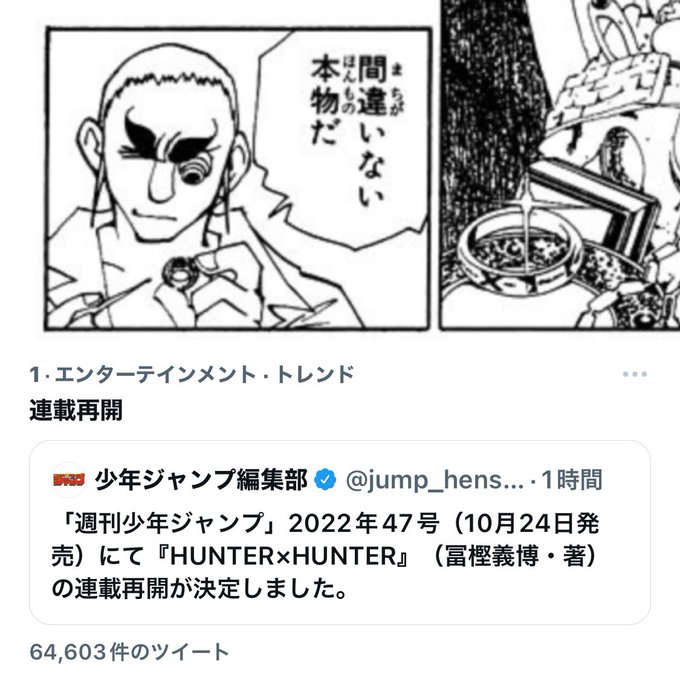This screenshot has width=680, height=680.
Task: Open the 少年ジャンプ編集部 account name
Action: [x=201, y=480]
